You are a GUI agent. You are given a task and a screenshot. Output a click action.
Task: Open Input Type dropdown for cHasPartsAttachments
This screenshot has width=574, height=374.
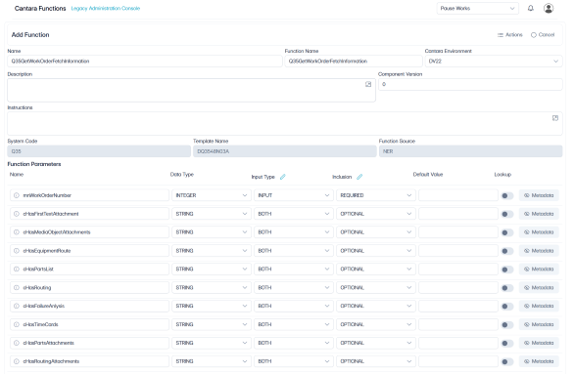click(294, 343)
